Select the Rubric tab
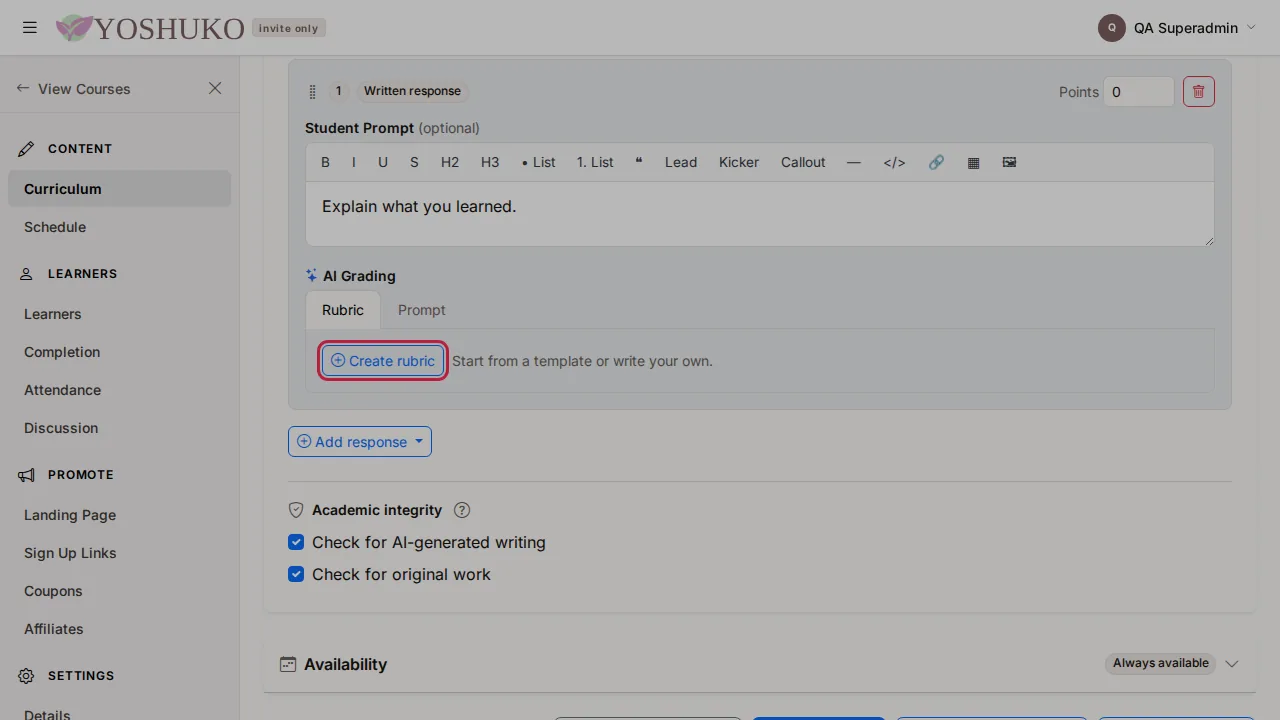The height and width of the screenshot is (720, 1280). (343, 310)
